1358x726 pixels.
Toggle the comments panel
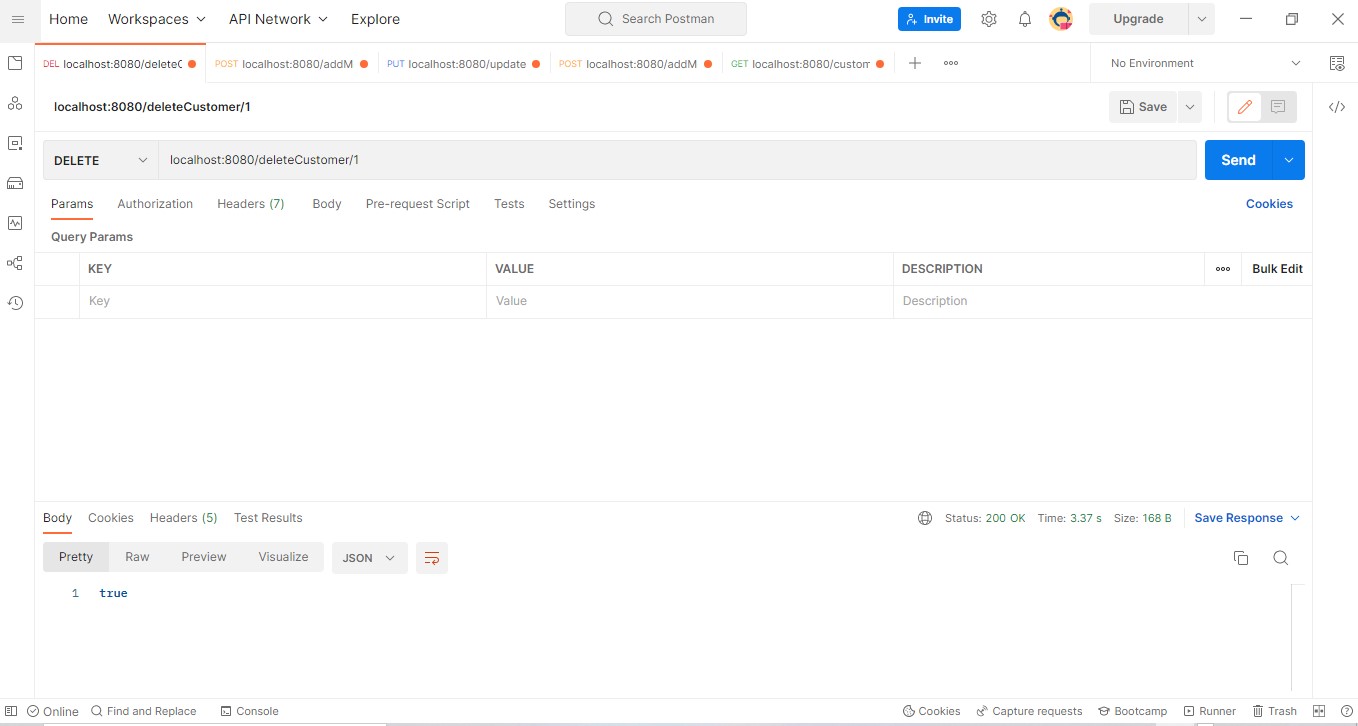[1277, 107]
